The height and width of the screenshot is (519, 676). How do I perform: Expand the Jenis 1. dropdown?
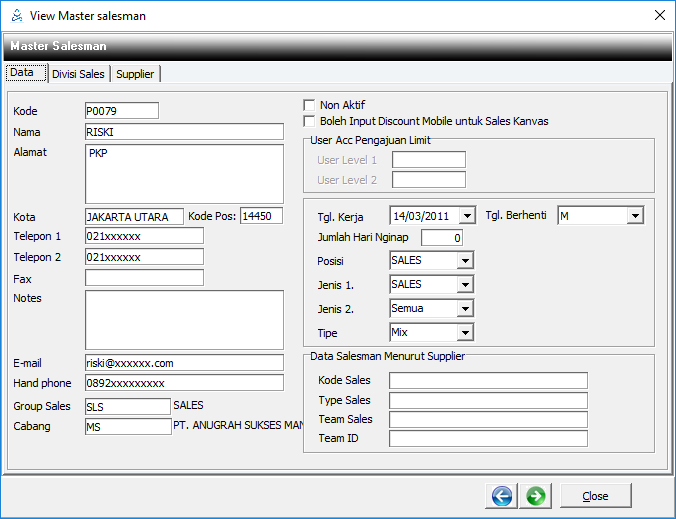click(x=465, y=285)
